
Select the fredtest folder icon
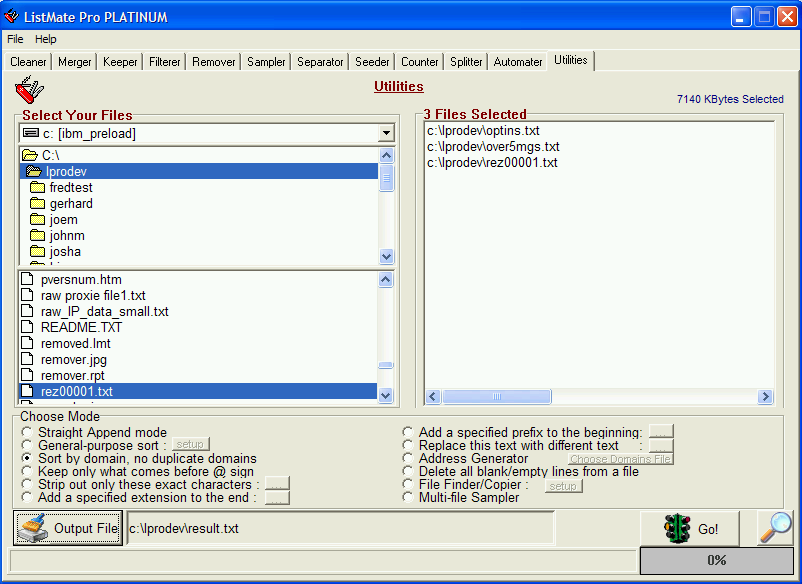point(37,187)
